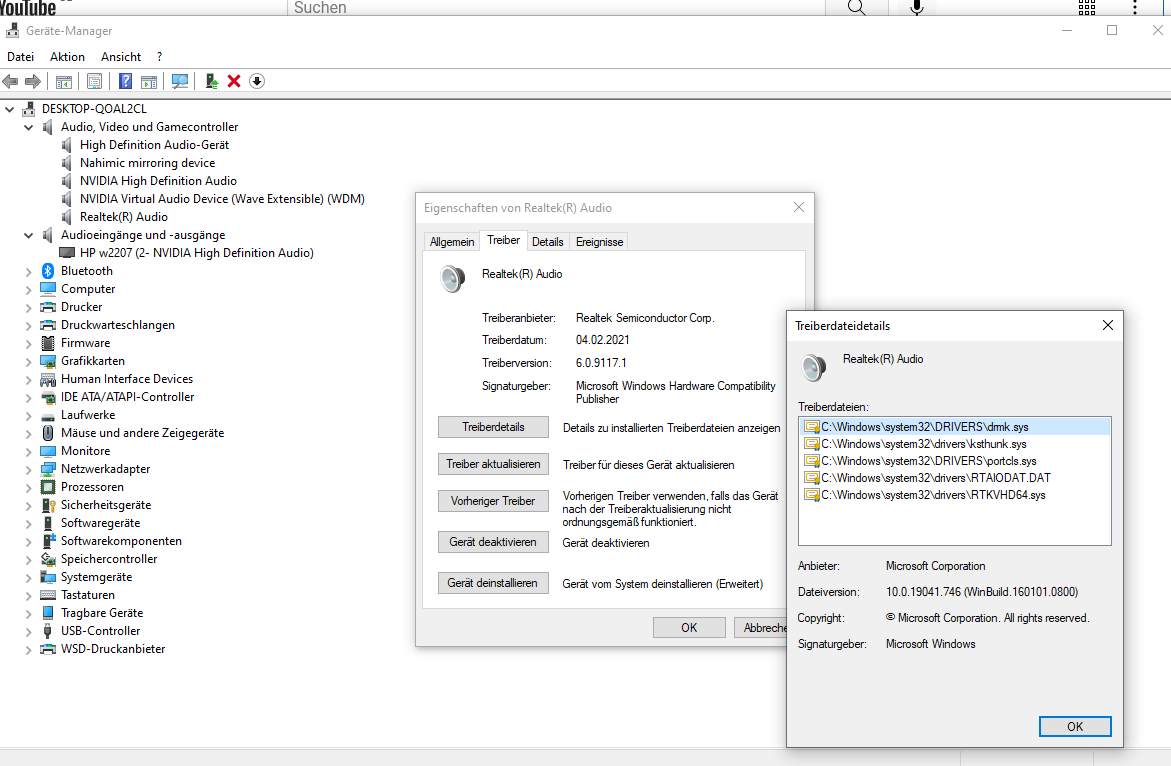Viewport: 1171px width, 766px height.
Task: Click the Gerät deinstallieren button
Action: coord(493,583)
